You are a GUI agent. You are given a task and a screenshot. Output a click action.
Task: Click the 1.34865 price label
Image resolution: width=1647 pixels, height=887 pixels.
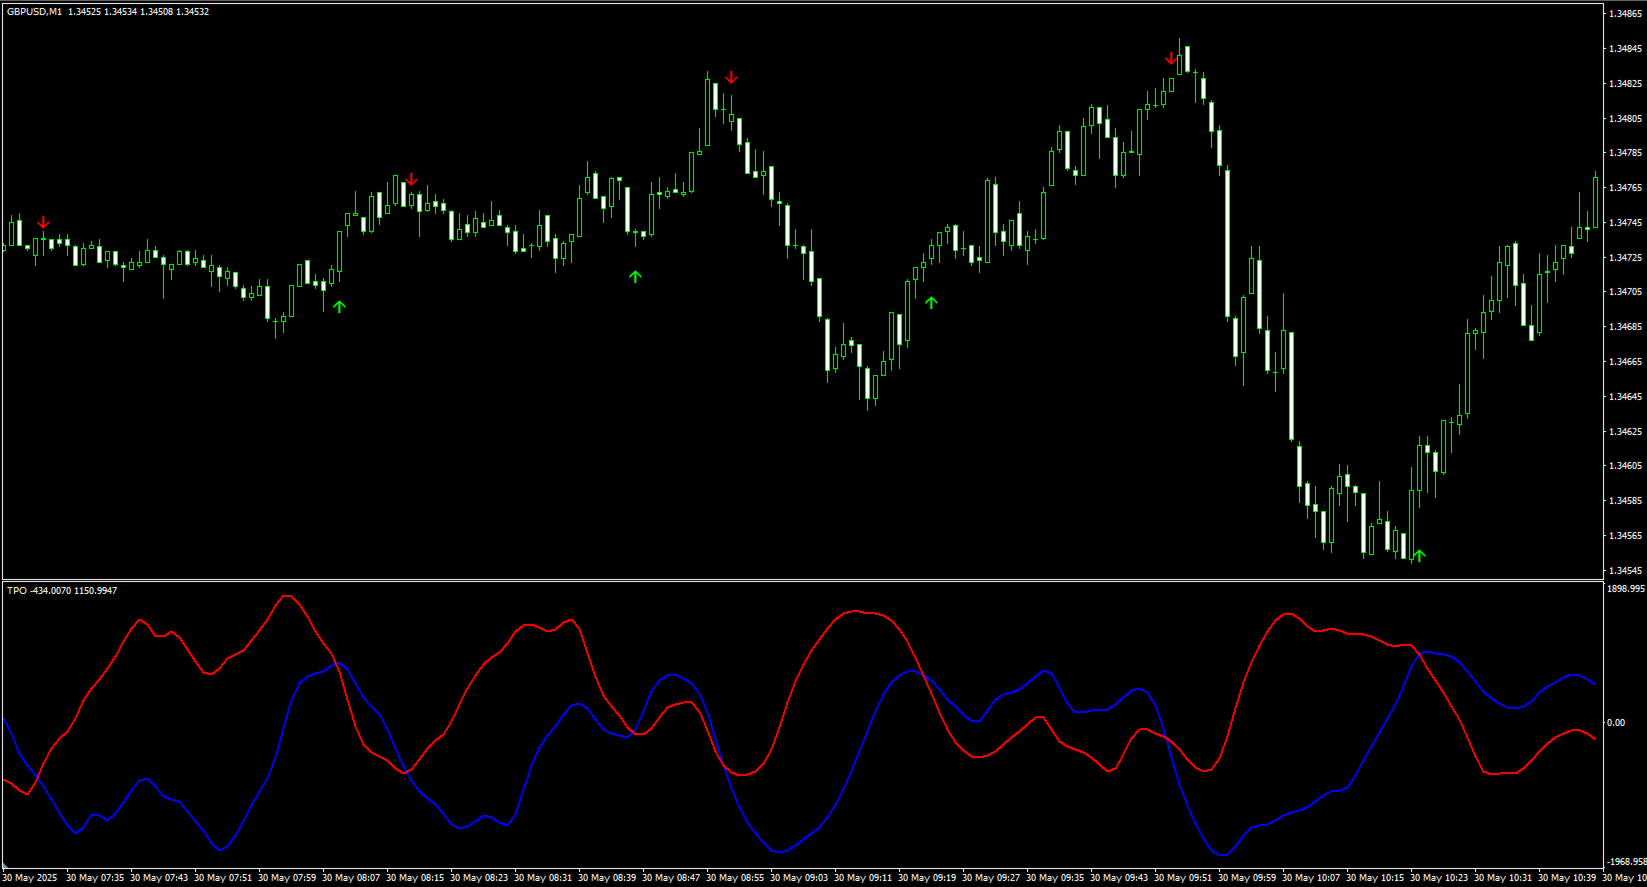click(1625, 14)
